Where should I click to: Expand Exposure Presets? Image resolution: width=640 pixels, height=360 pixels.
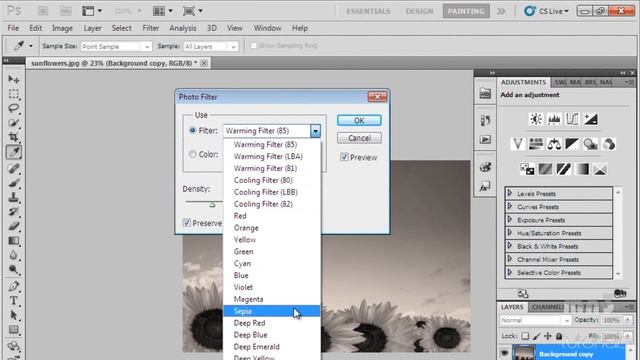click(509, 219)
